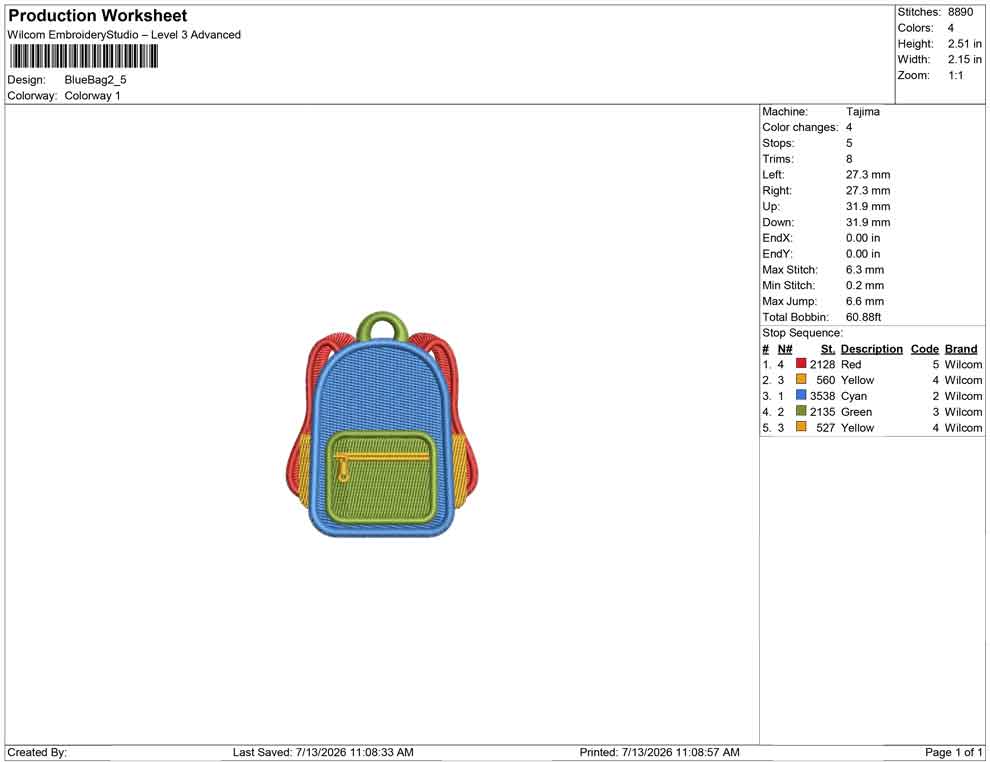This screenshot has height=762, width=990.
Task: Click the 'Color changes:' label
Action: point(800,128)
